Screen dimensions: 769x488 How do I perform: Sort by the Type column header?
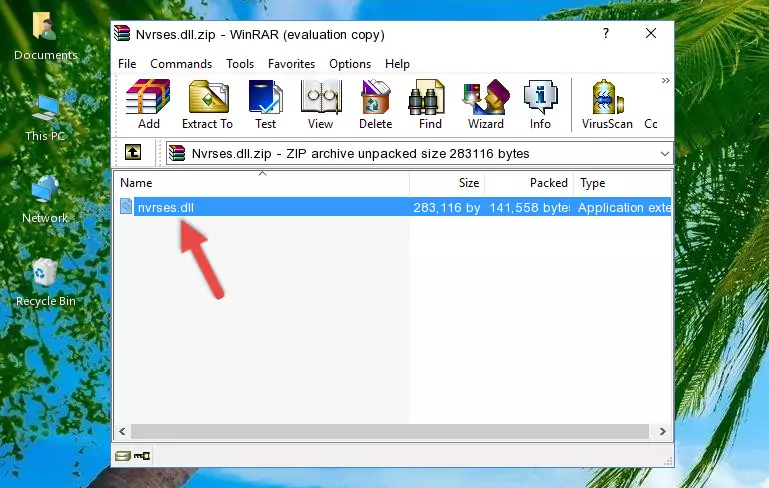(622, 183)
